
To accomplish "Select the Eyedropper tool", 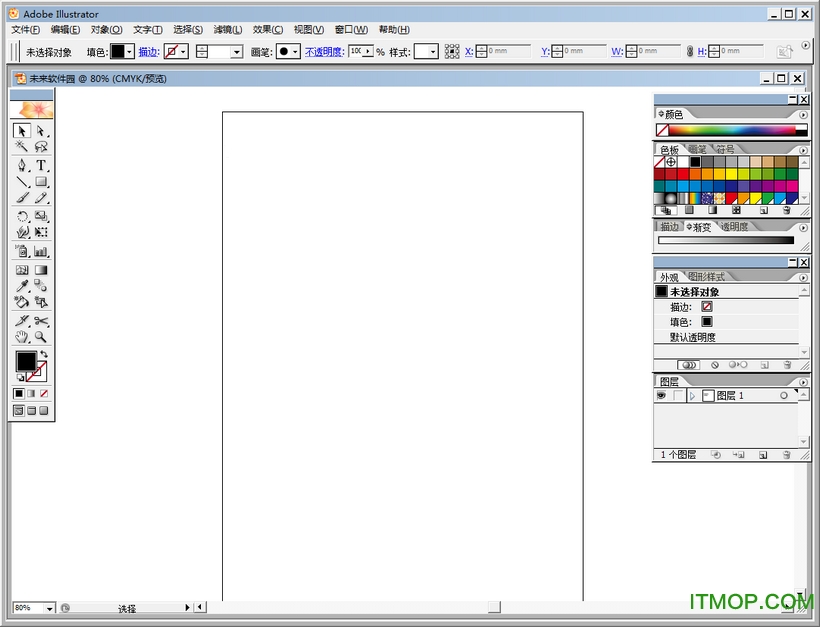I will (21, 286).
